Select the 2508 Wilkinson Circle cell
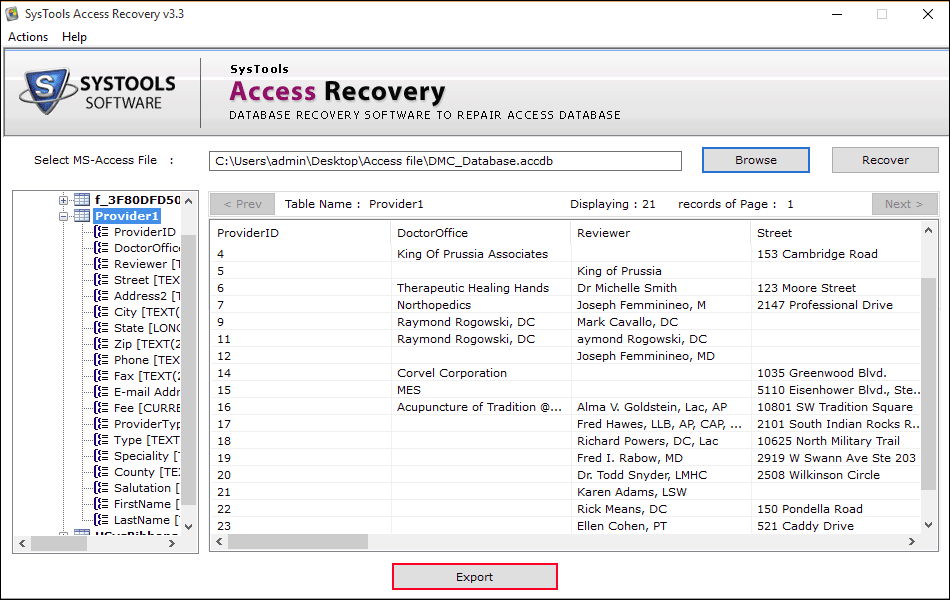The width and height of the screenshot is (950, 600). 836,475
